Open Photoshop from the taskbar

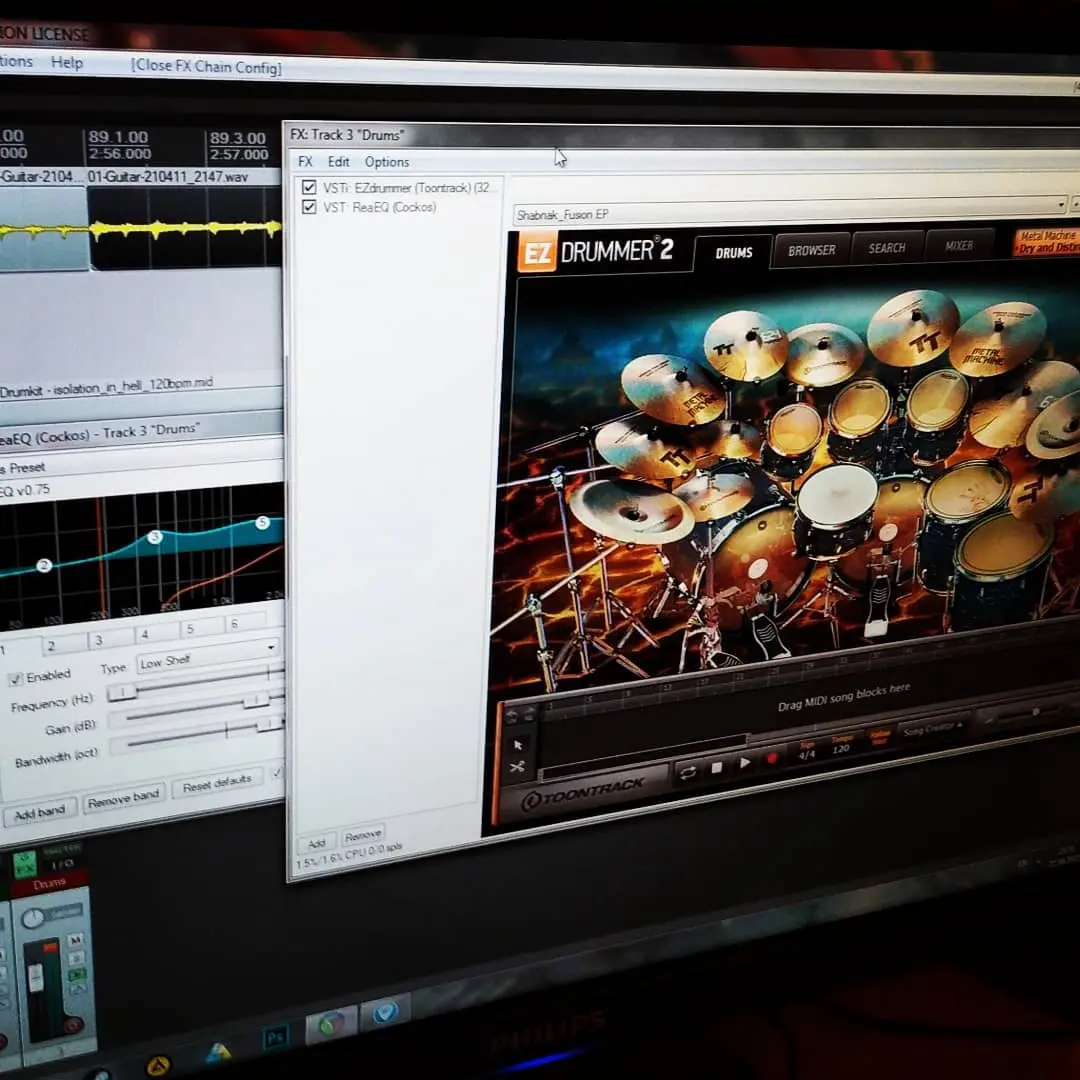[x=275, y=1036]
